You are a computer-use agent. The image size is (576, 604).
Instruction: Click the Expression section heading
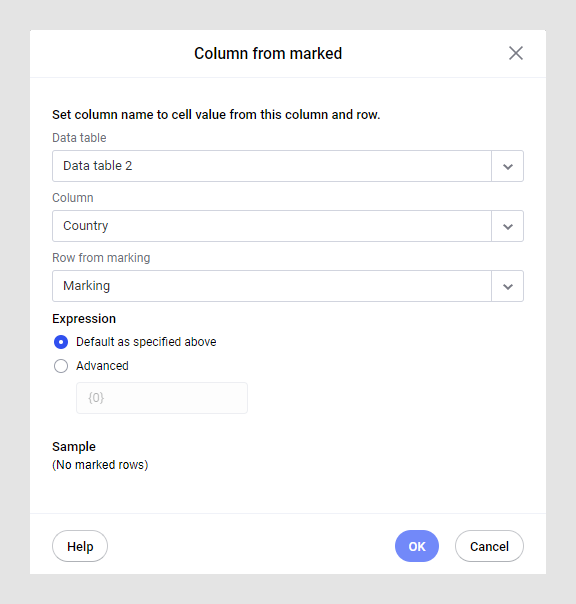point(84,319)
